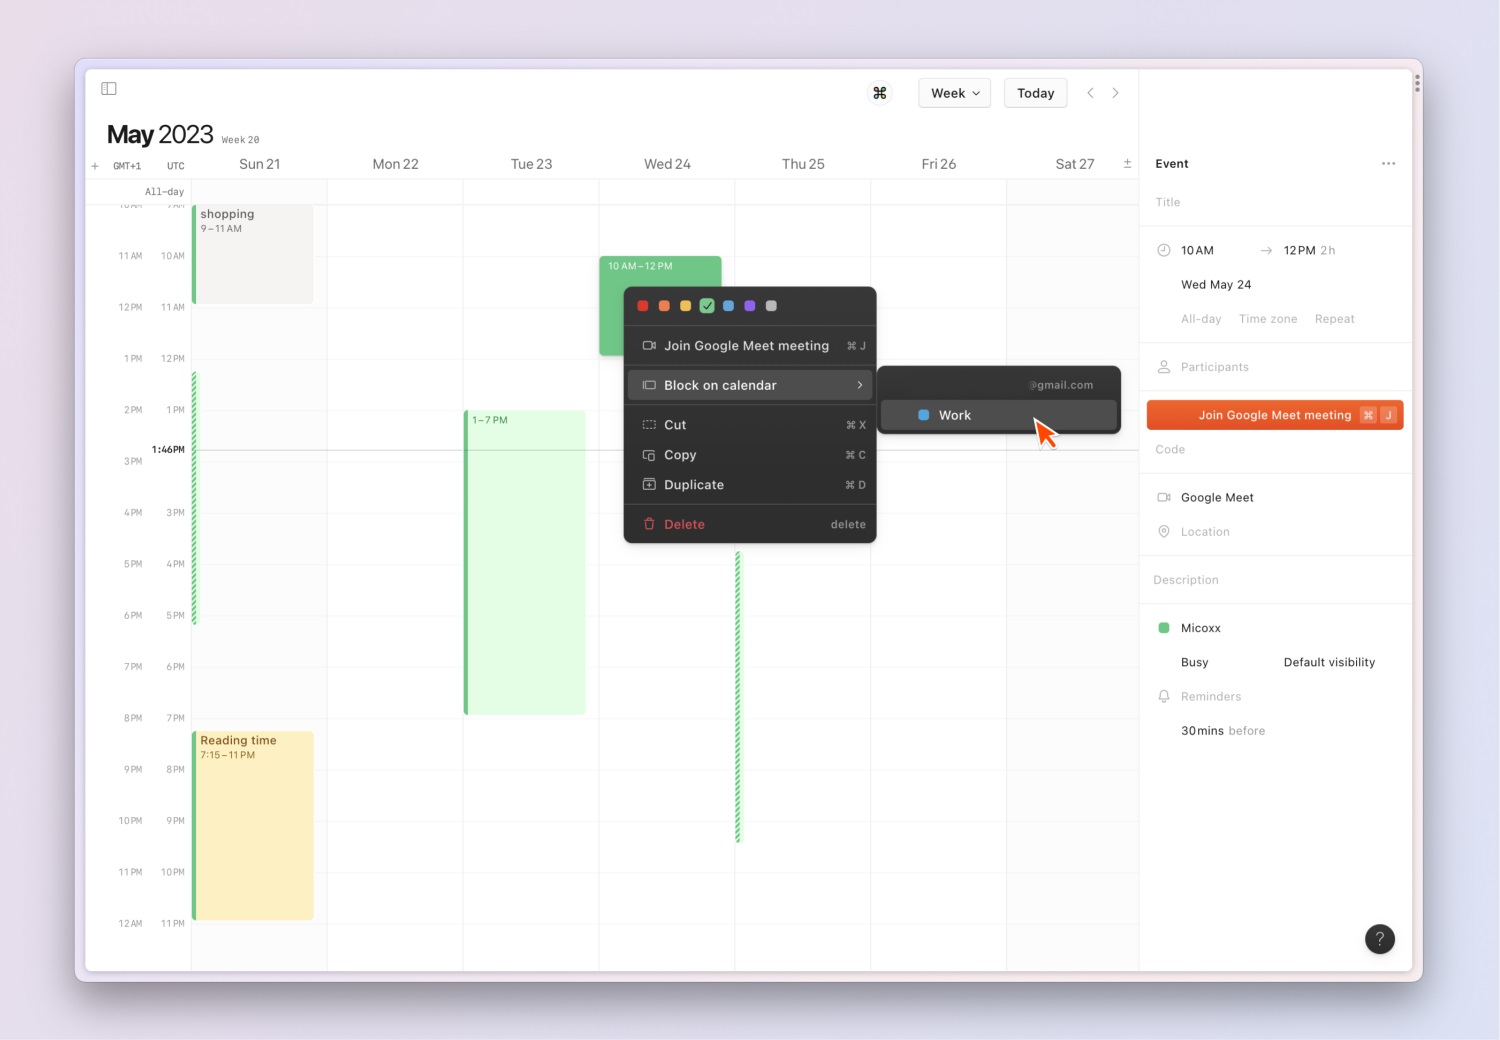Click the UTC time zone label
This screenshot has height=1040, width=1500.
pyautogui.click(x=176, y=166)
